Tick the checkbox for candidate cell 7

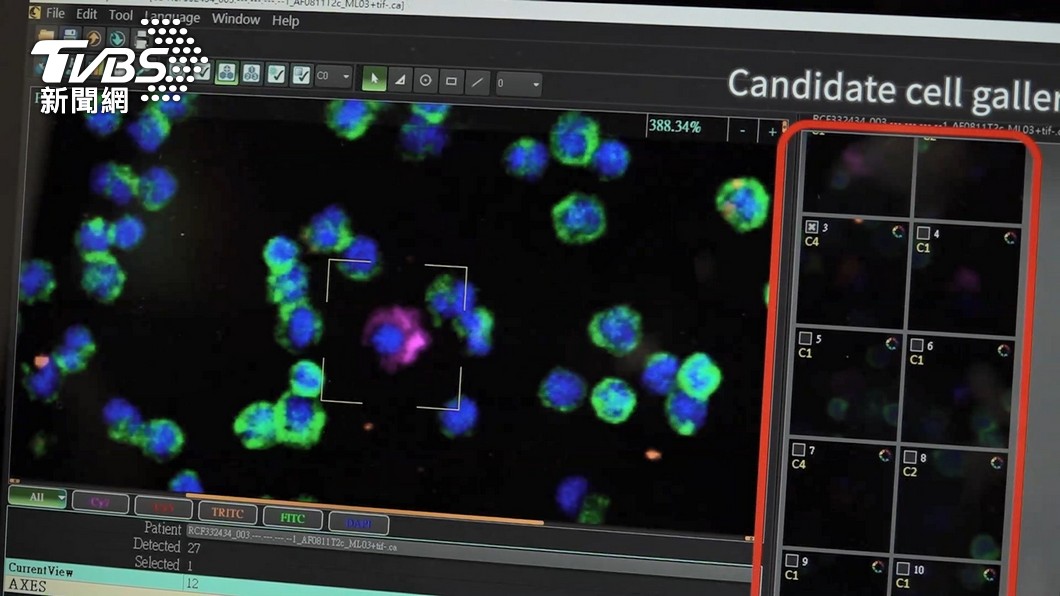pos(798,449)
